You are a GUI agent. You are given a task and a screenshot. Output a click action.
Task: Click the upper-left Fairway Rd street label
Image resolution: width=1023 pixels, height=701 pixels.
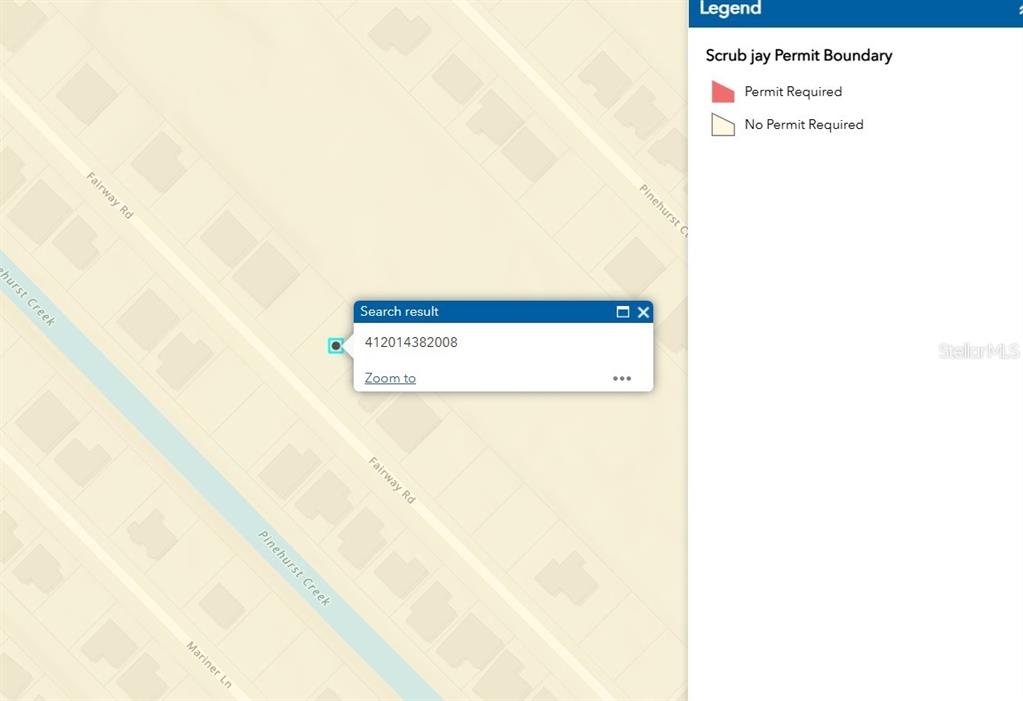click(x=110, y=195)
